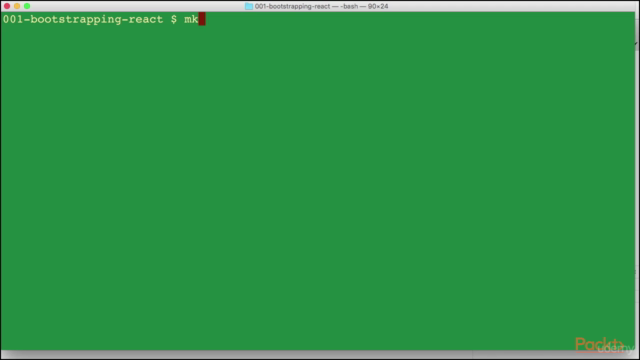Click the red terminal cursor block
640x360 pixels.
202,19
